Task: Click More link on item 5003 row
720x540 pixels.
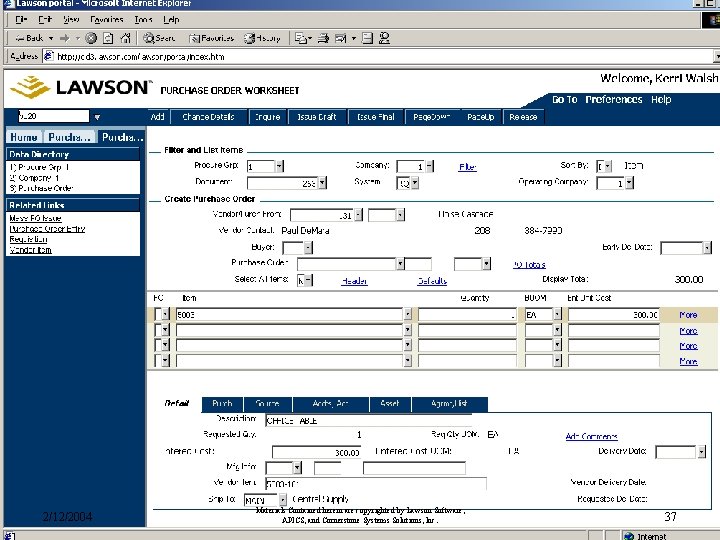Action: pos(688,315)
